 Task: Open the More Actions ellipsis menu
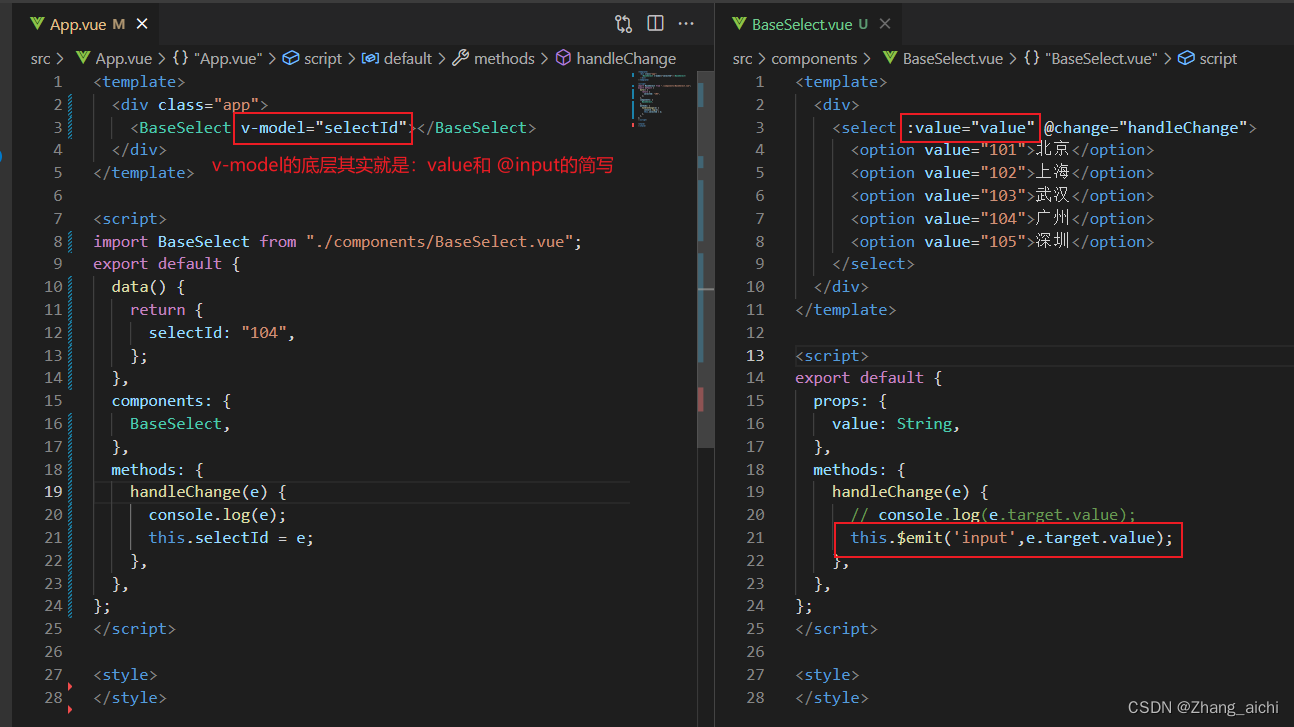[686, 23]
